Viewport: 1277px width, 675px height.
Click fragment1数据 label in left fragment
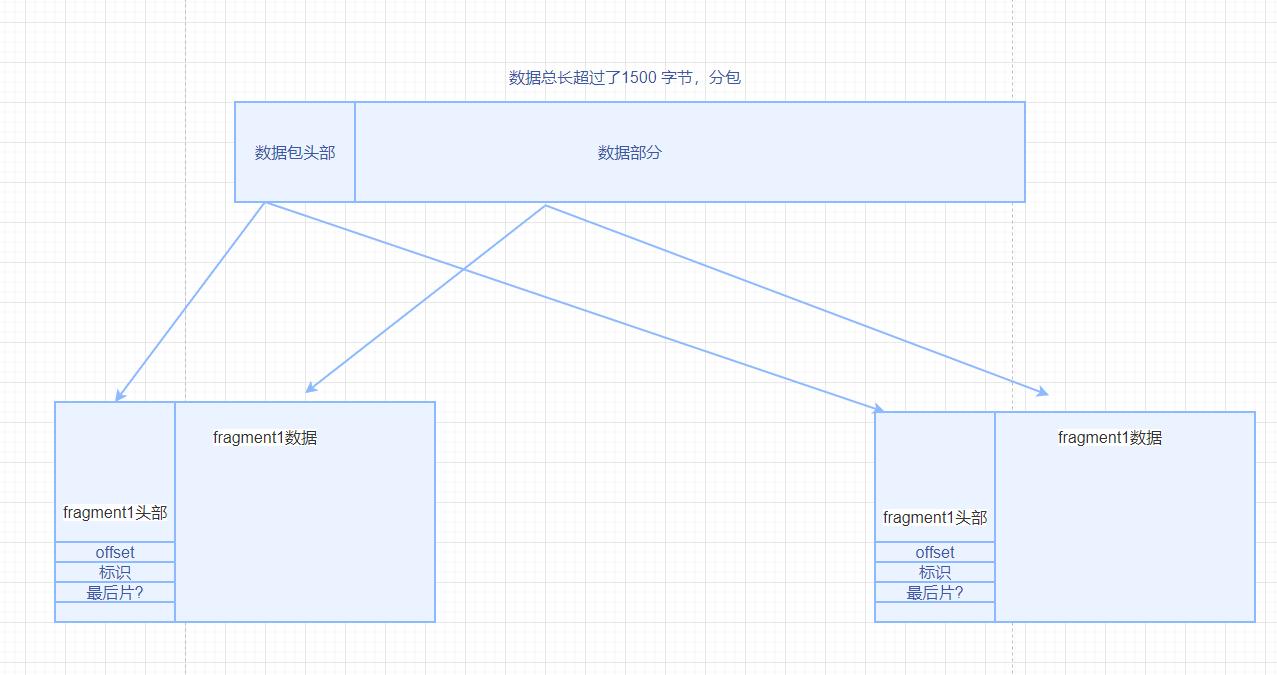[265, 438]
